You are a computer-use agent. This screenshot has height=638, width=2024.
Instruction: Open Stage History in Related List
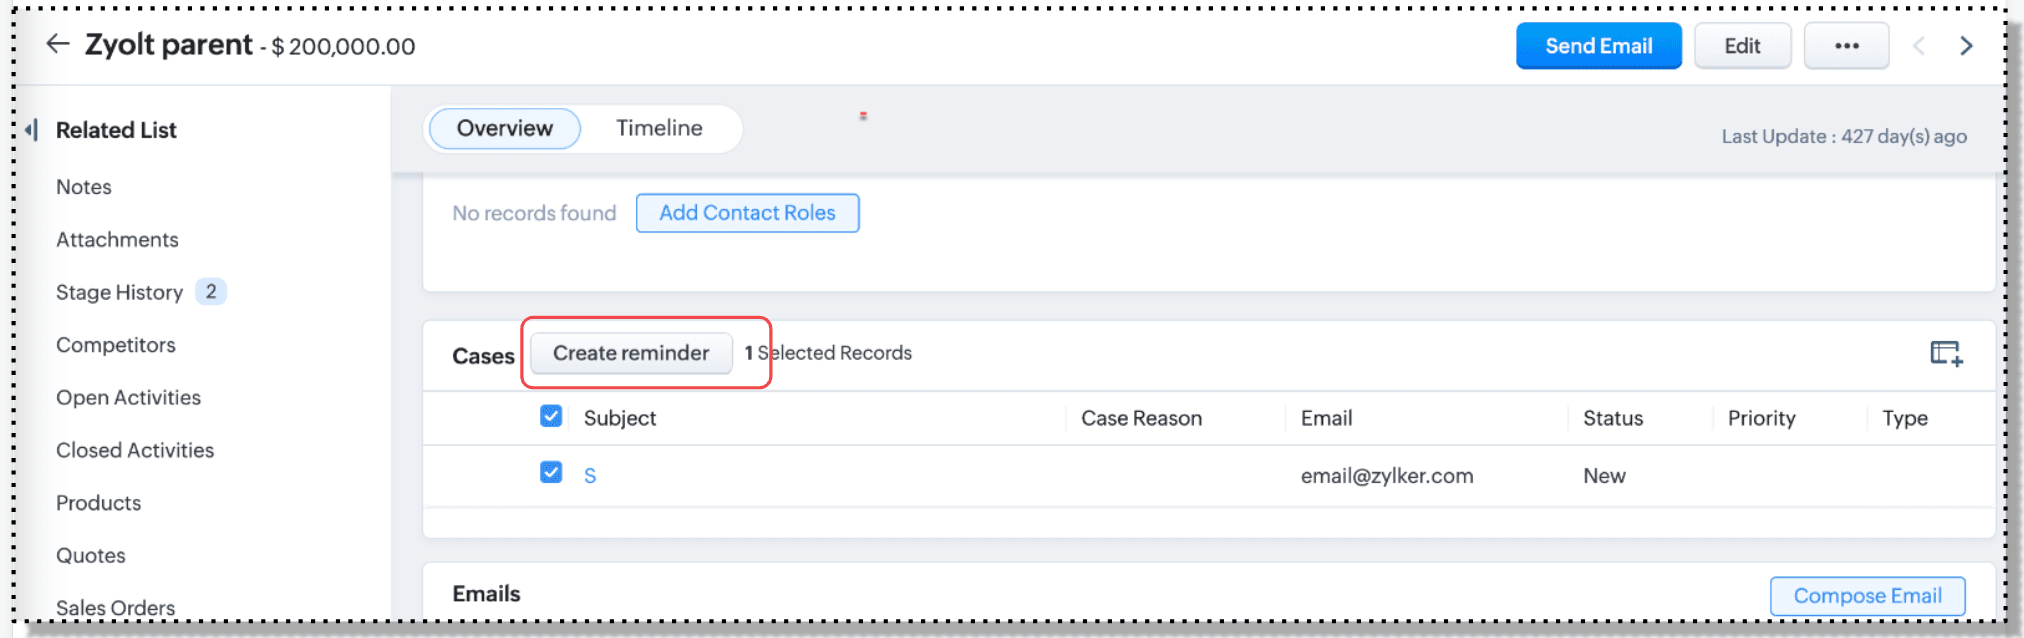click(119, 292)
